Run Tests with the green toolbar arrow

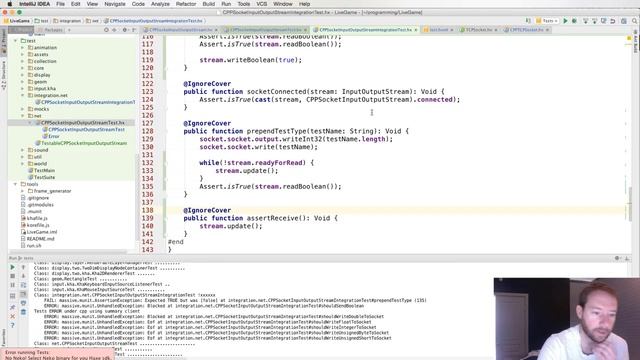click(x=565, y=21)
